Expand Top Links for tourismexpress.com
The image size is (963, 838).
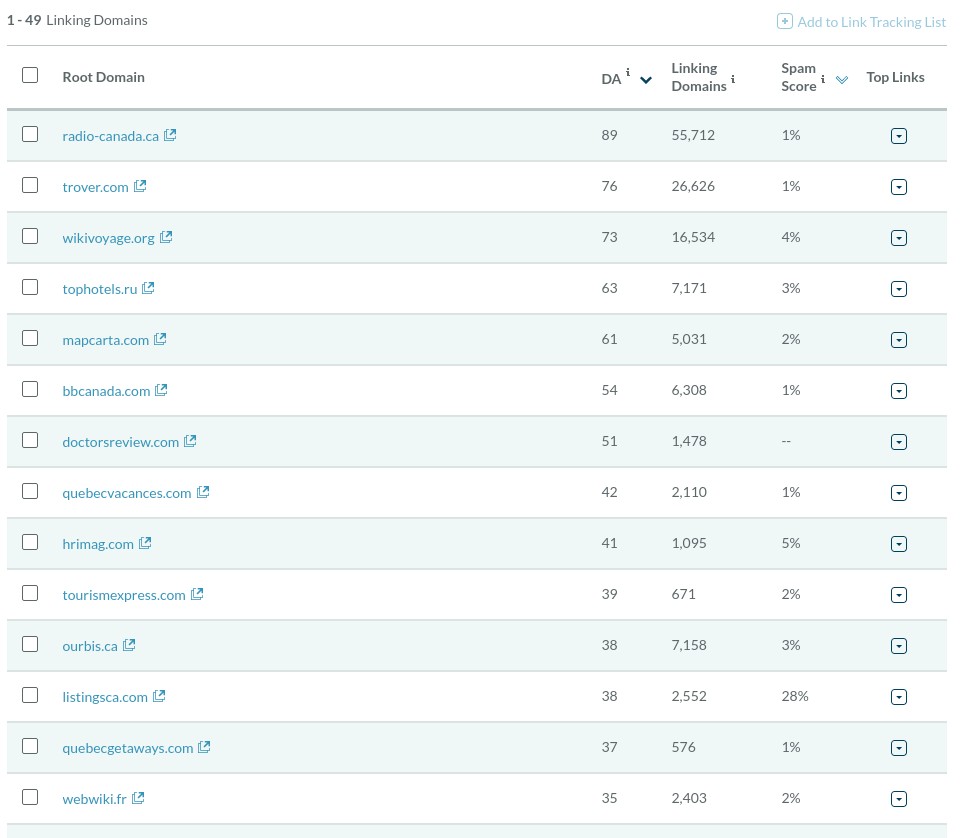click(x=899, y=595)
